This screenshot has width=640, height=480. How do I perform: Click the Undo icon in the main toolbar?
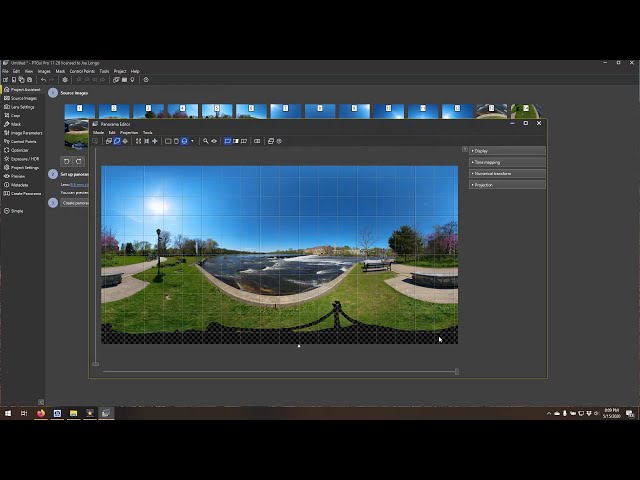43,80
